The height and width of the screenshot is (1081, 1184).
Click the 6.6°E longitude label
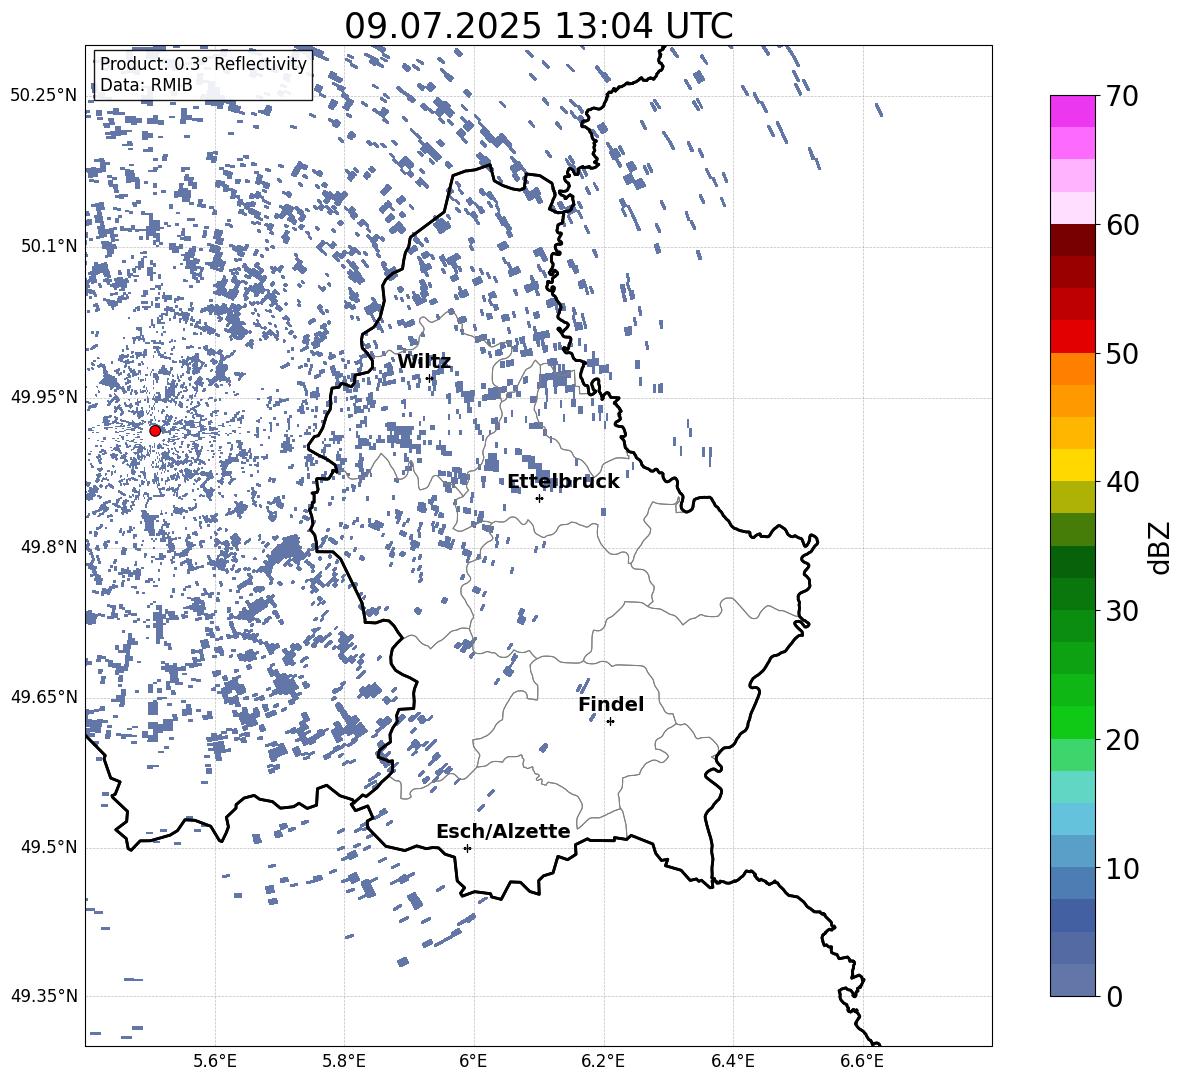pos(862,1061)
